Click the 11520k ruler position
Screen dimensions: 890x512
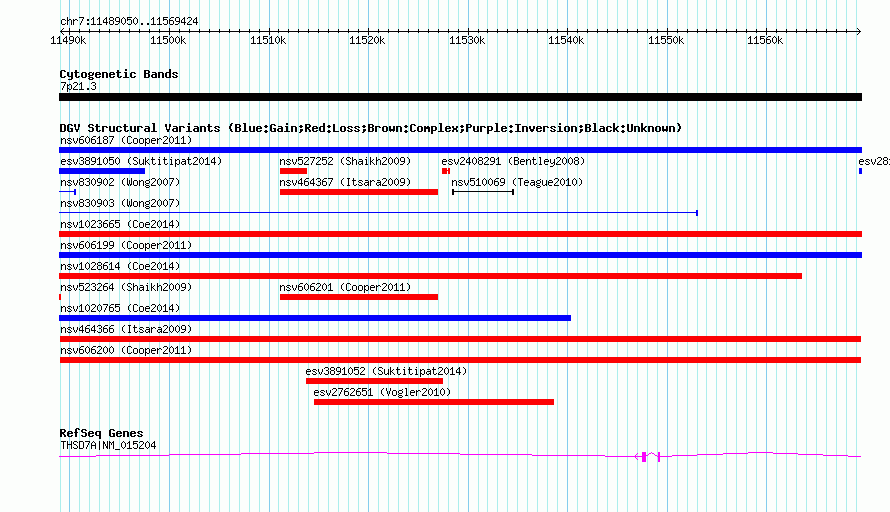pyautogui.click(x=367, y=40)
